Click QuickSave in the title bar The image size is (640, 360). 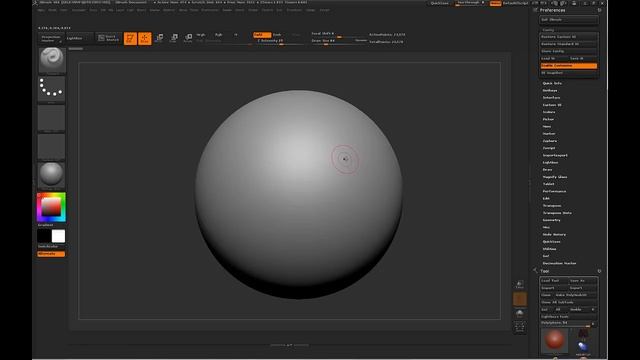click(x=440, y=3)
